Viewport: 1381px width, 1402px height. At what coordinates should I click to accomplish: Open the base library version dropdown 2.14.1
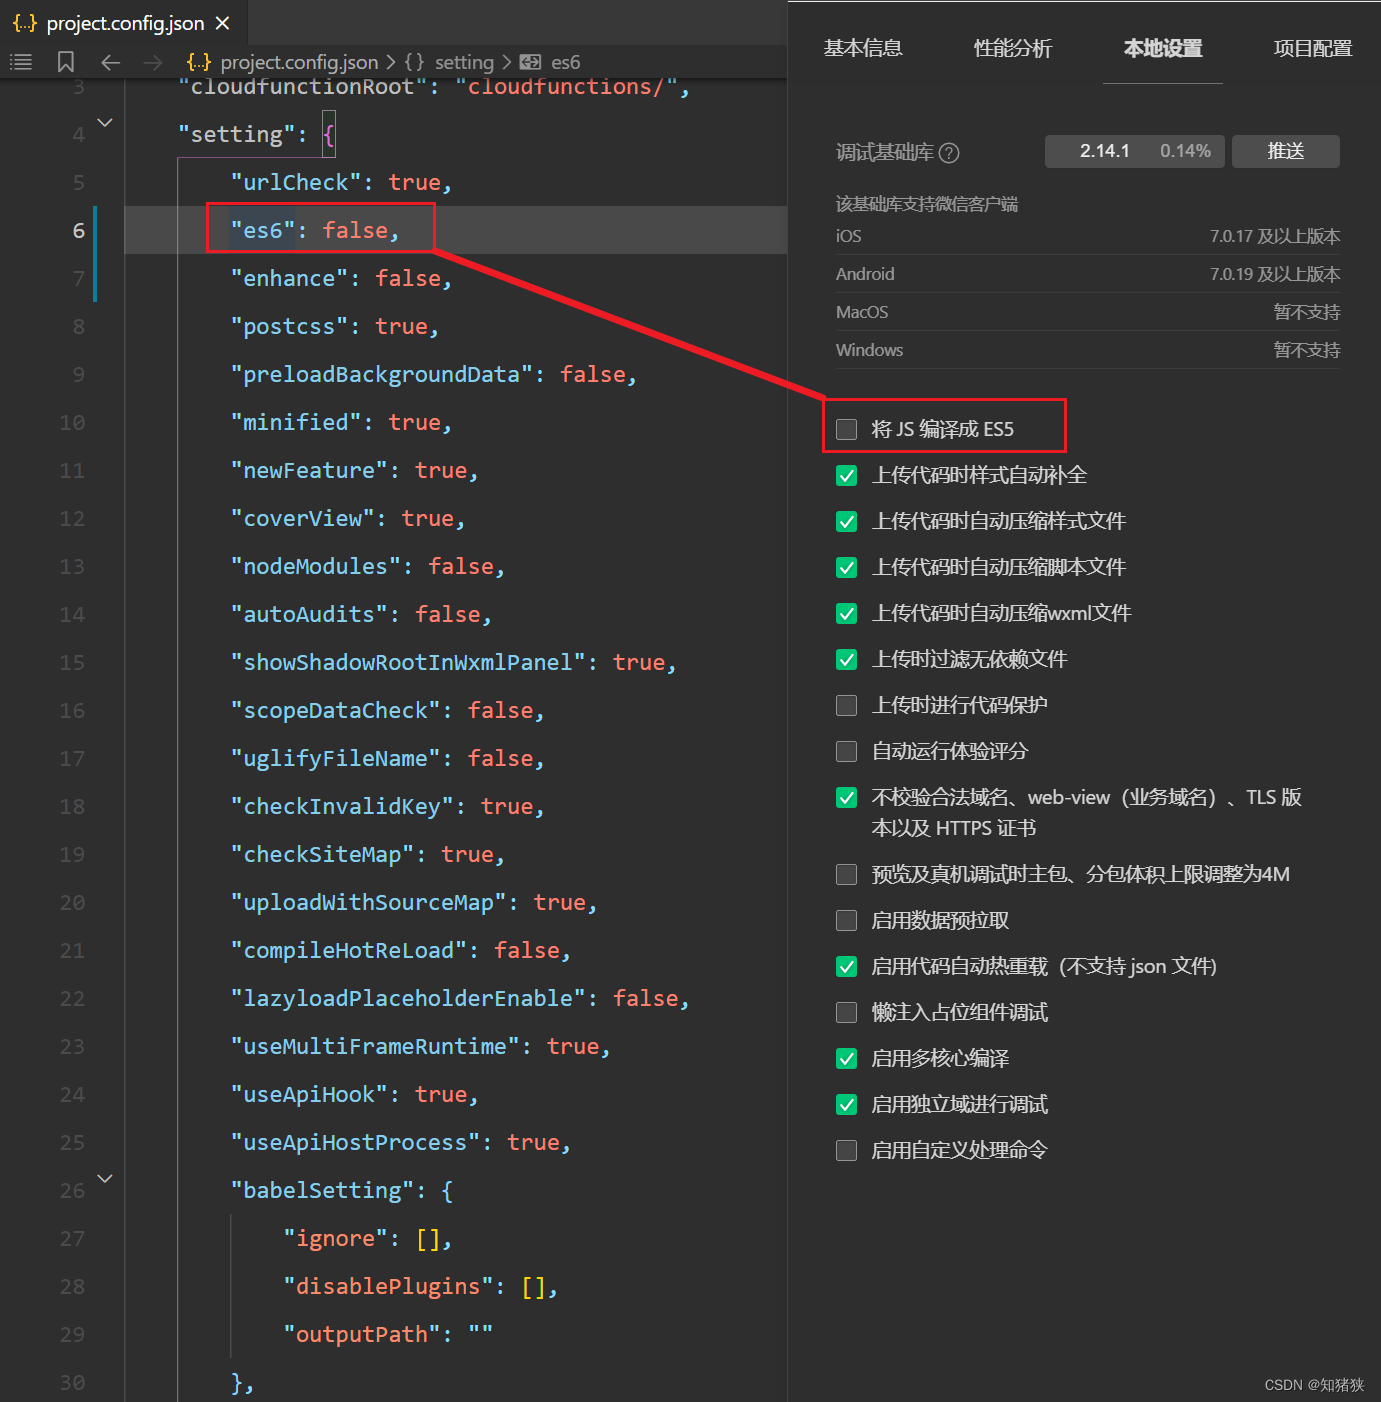point(1135,151)
